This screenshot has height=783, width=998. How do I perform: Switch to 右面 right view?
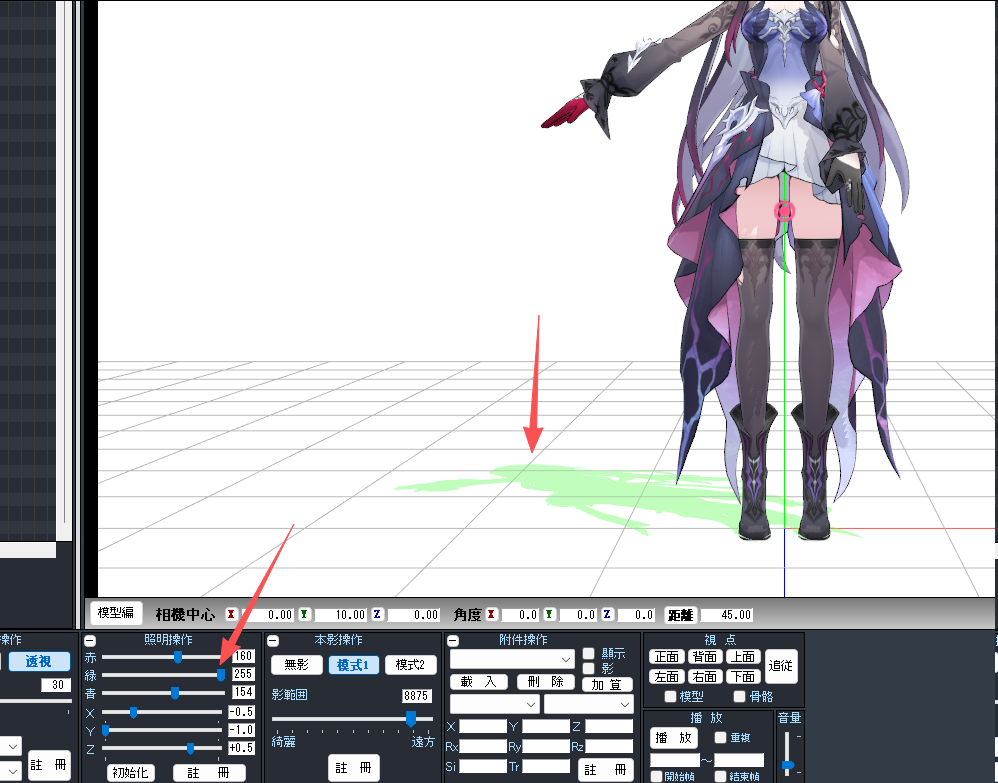[x=705, y=676]
